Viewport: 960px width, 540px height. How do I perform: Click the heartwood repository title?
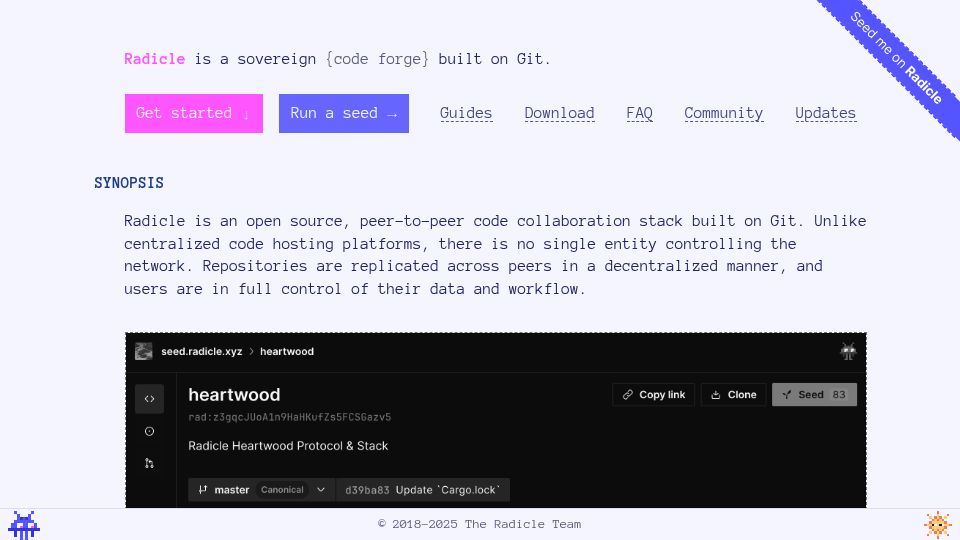[x=234, y=395]
